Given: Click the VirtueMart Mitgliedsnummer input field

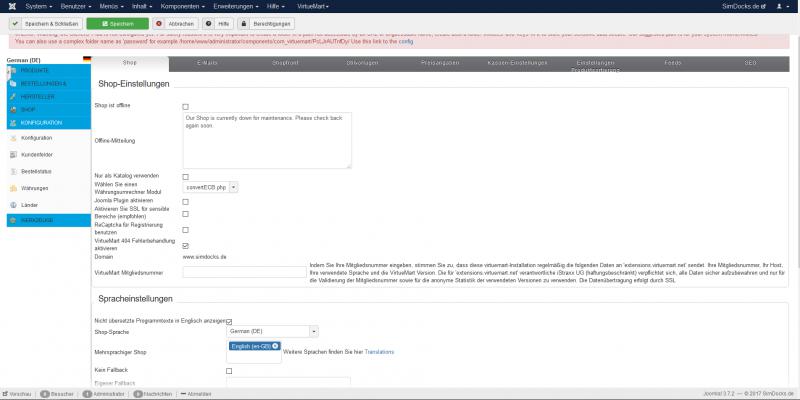Looking at the screenshot, I should (244, 272).
